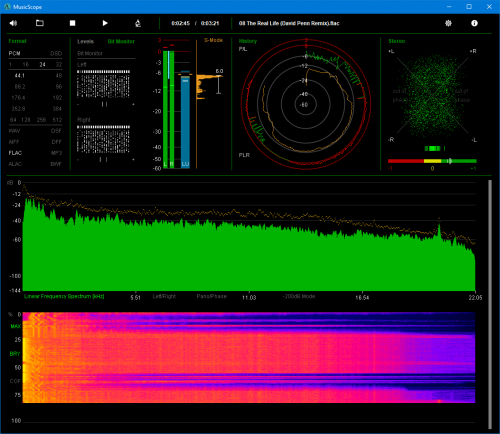The width and height of the screenshot is (500, 434).
Task: Click the BRY label on the spectrogram
Action: tap(15, 354)
